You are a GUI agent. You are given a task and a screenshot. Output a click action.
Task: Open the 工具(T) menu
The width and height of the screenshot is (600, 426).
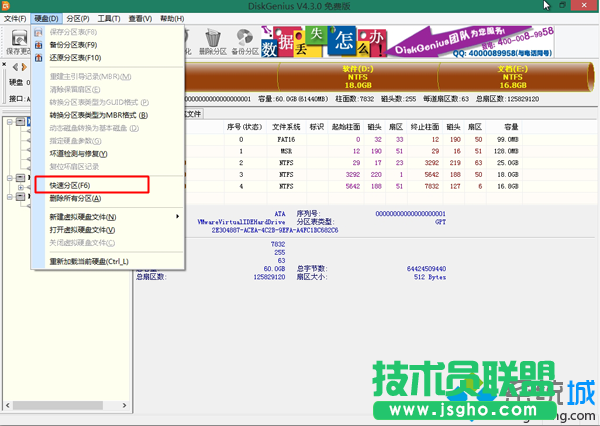pyautogui.click(x=109, y=18)
